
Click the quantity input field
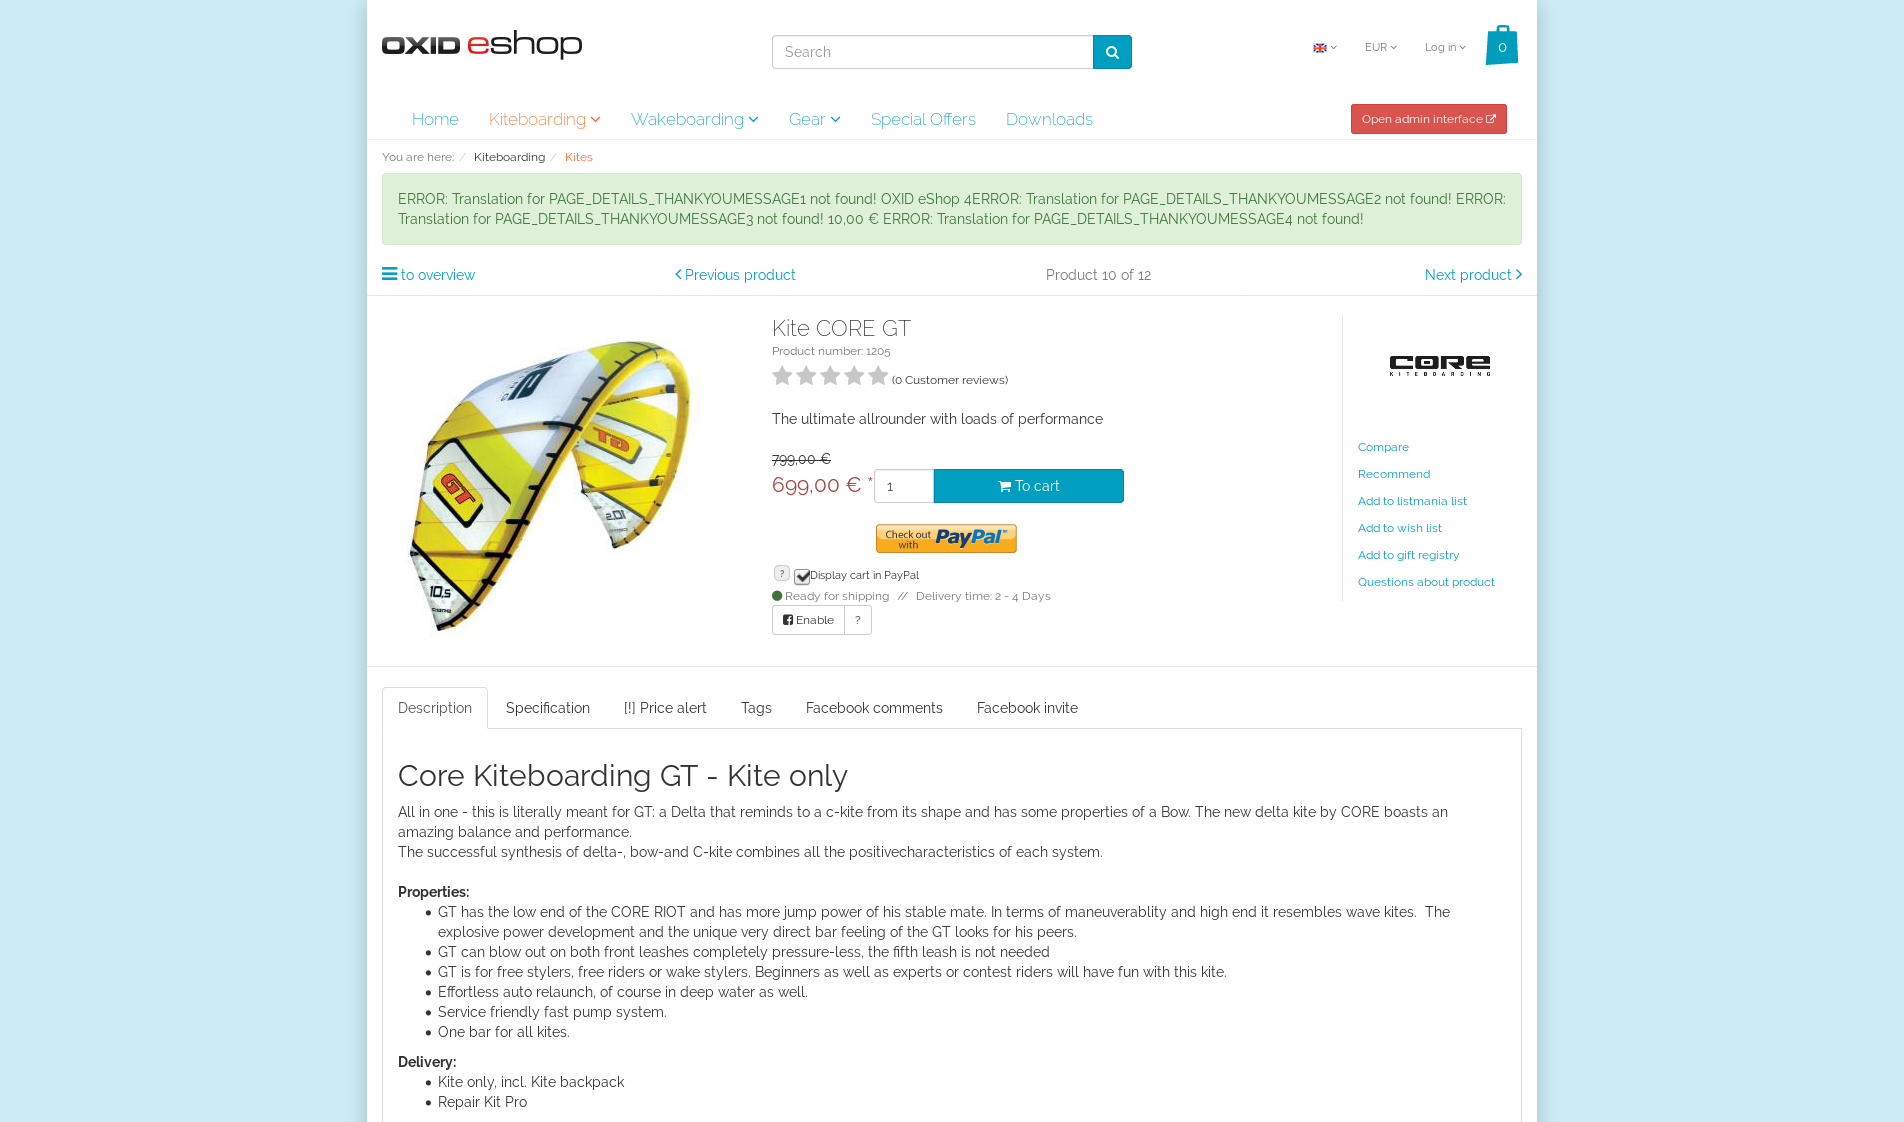point(903,486)
